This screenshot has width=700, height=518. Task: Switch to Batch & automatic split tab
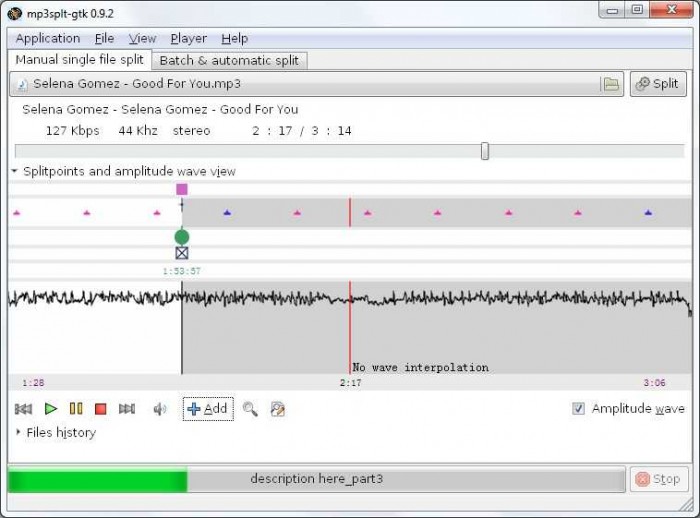229,61
